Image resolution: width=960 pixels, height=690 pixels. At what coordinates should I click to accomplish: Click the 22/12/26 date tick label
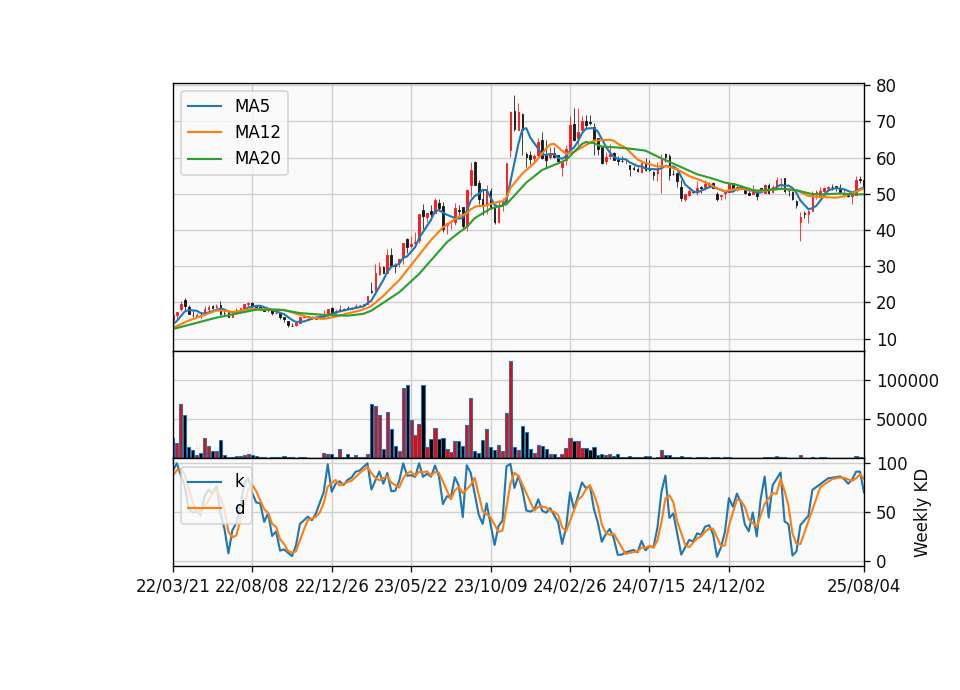pos(332,586)
